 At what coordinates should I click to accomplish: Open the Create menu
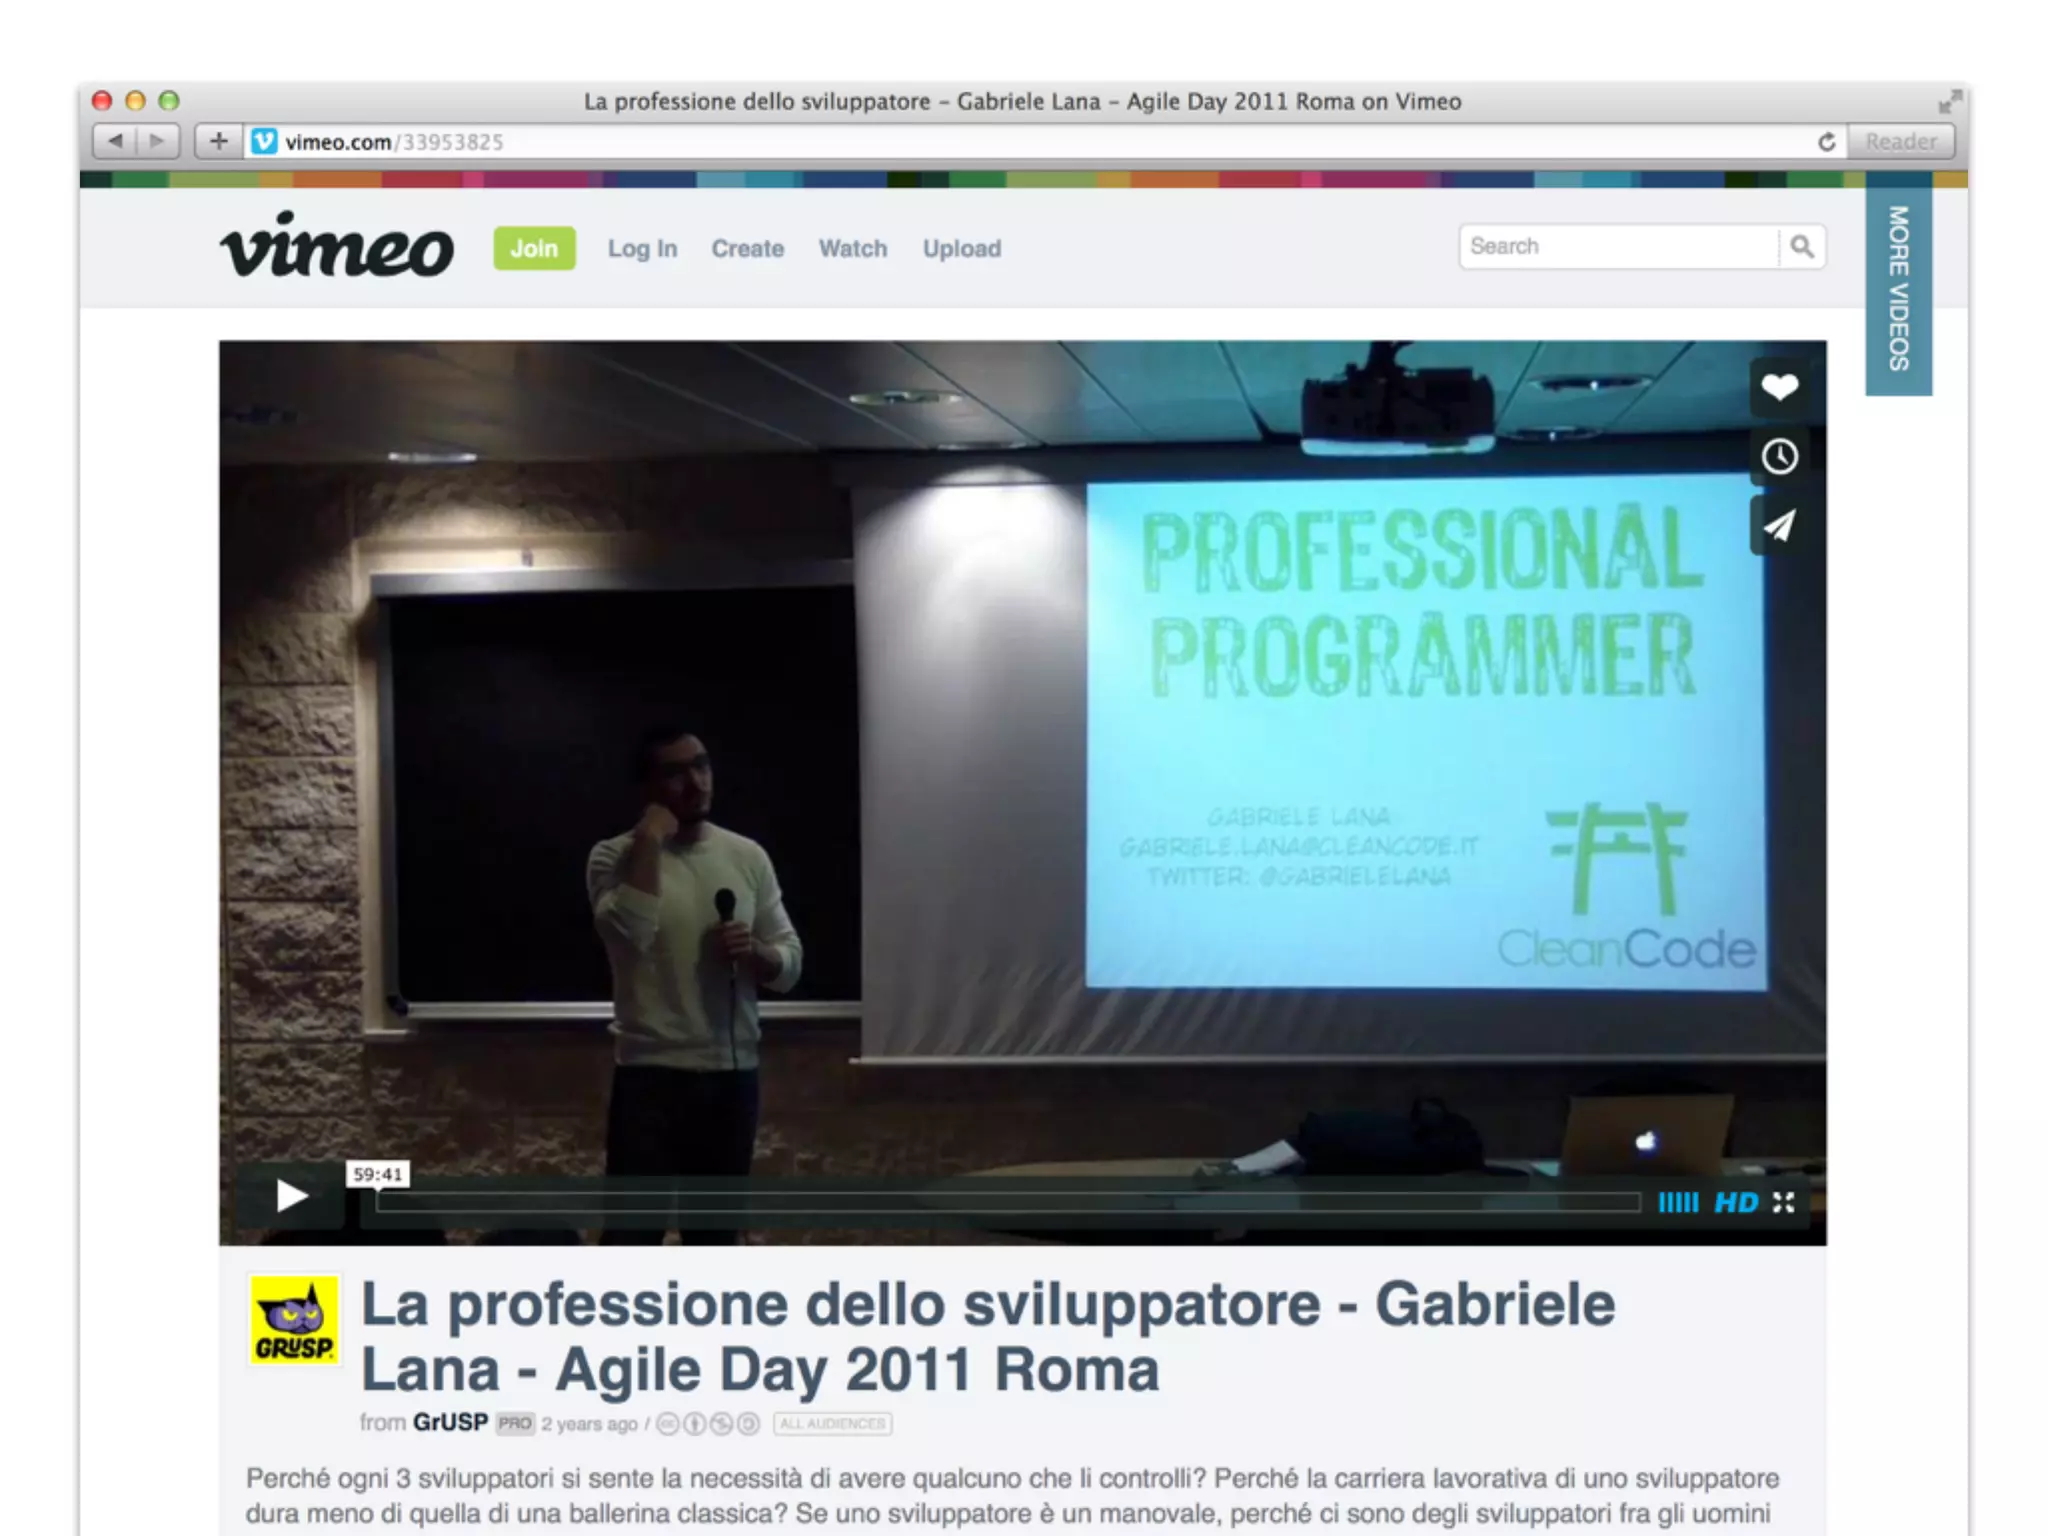(747, 248)
